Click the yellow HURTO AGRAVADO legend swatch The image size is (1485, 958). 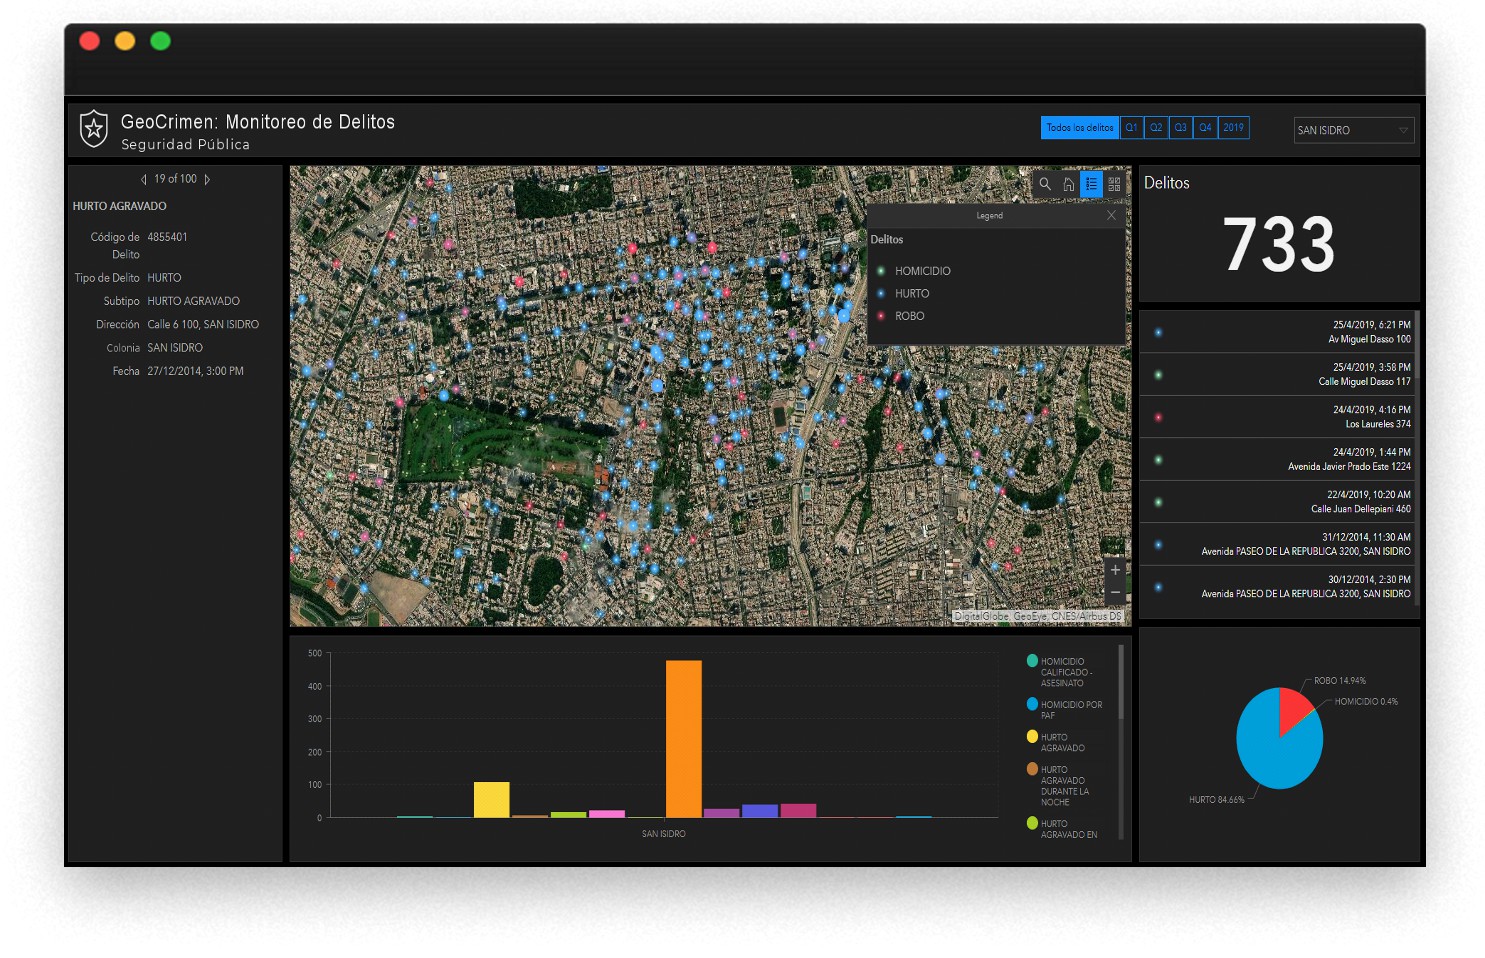pos(1032,737)
